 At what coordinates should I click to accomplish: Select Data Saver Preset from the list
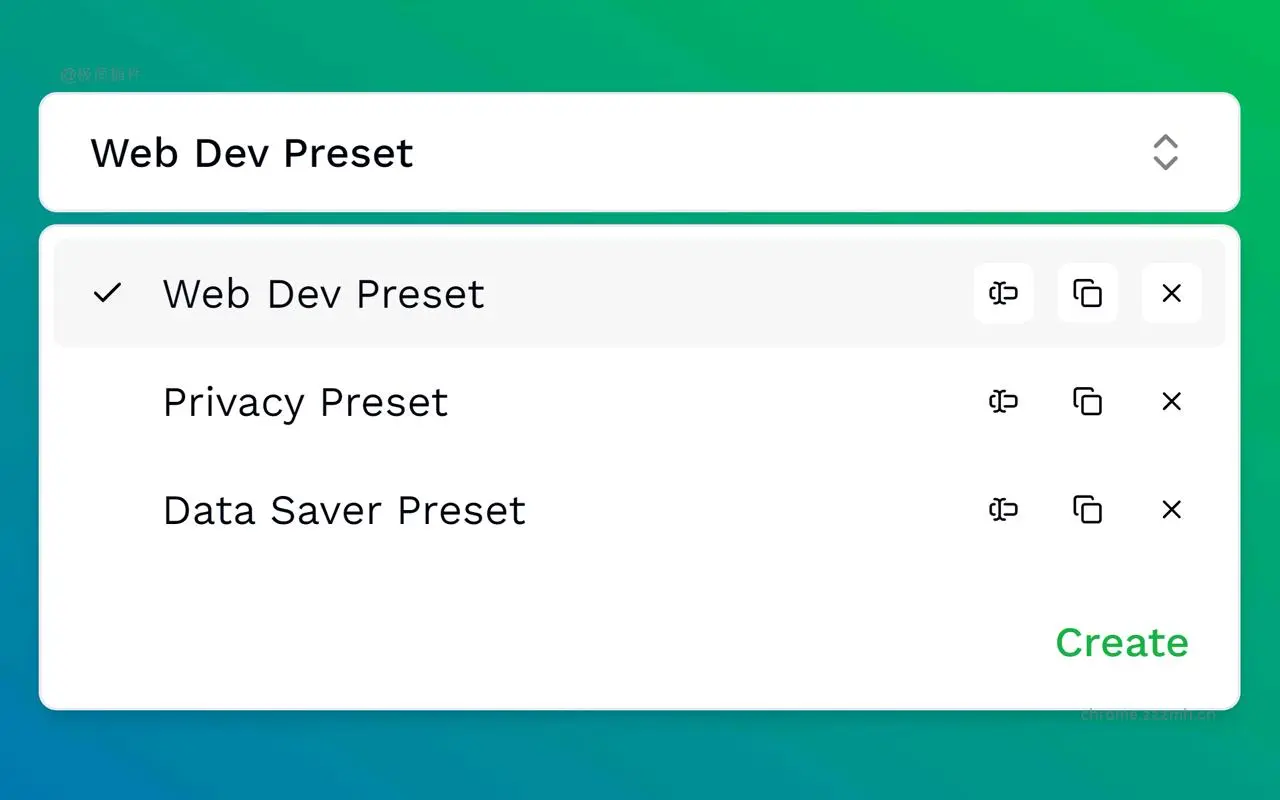click(344, 510)
